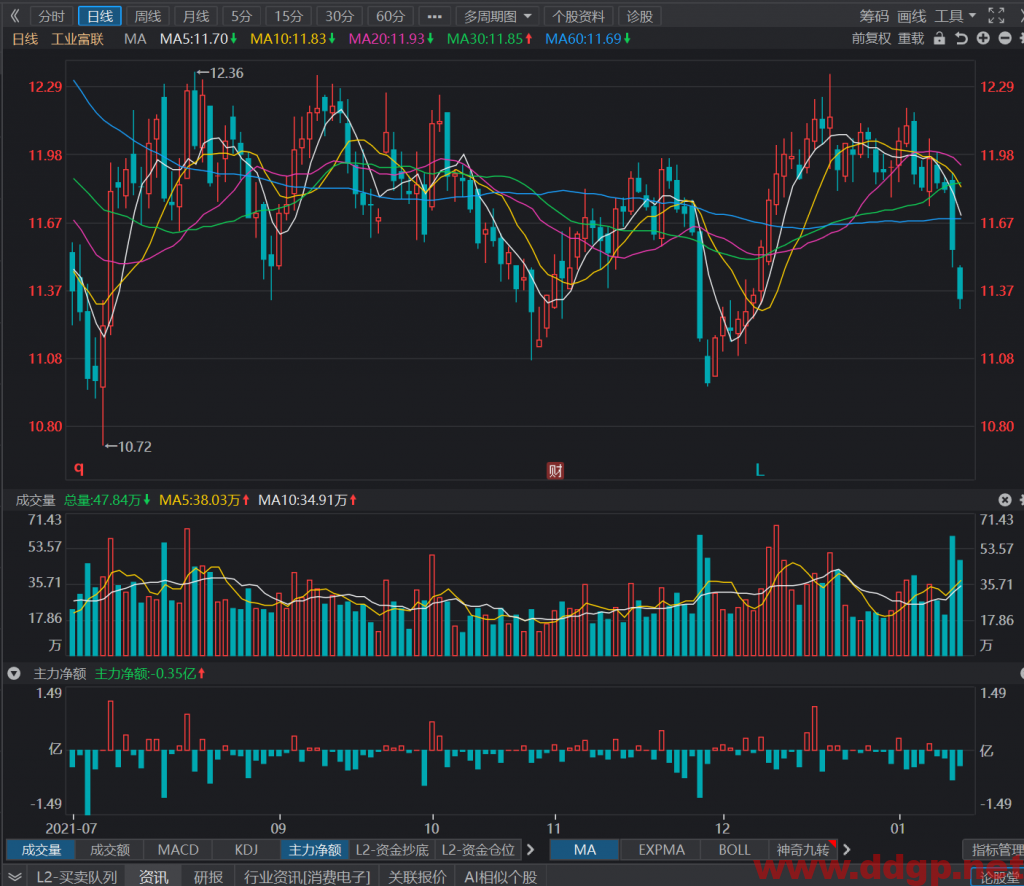Image resolution: width=1024 pixels, height=886 pixels.
Task: Click the 工业富联 stock name
Action: point(78,39)
